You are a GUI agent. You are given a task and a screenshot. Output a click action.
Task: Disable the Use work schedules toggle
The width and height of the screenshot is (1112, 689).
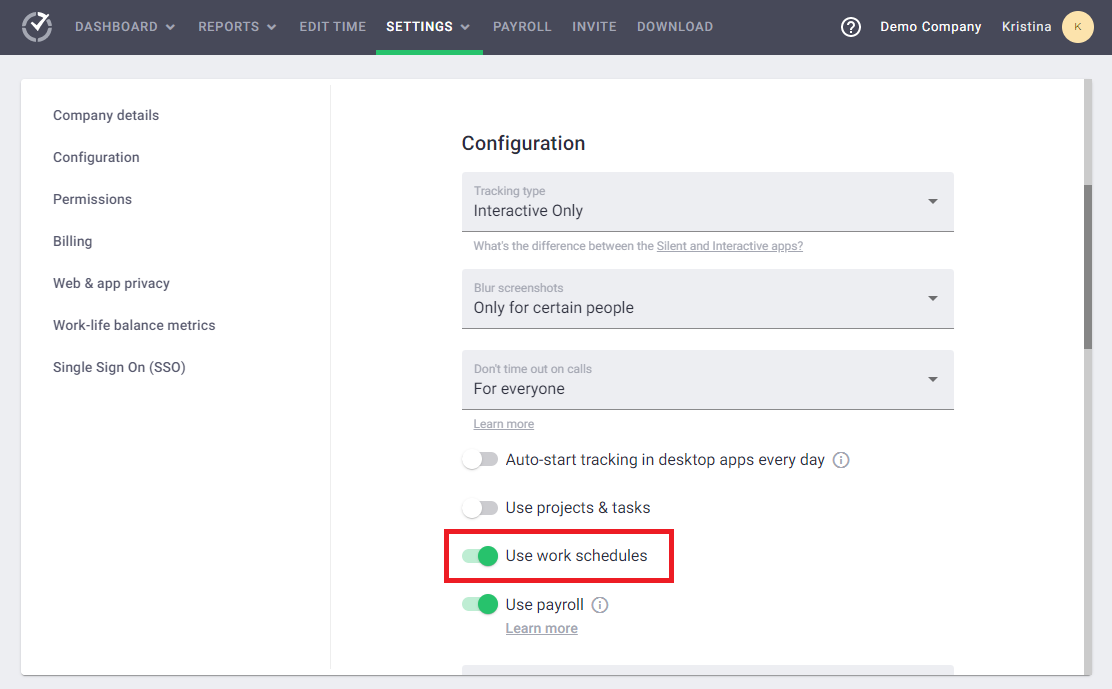point(480,556)
